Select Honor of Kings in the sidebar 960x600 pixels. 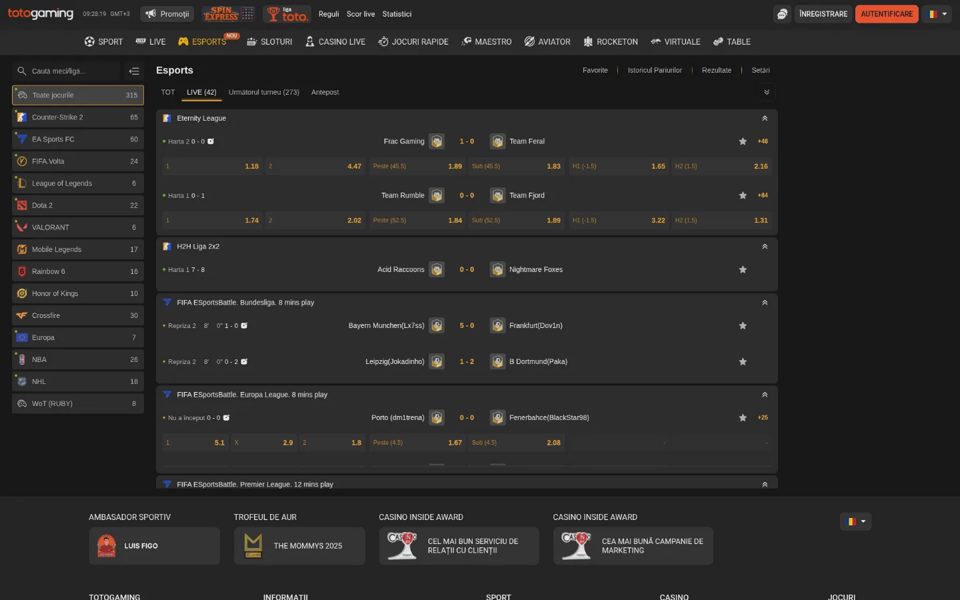78,293
